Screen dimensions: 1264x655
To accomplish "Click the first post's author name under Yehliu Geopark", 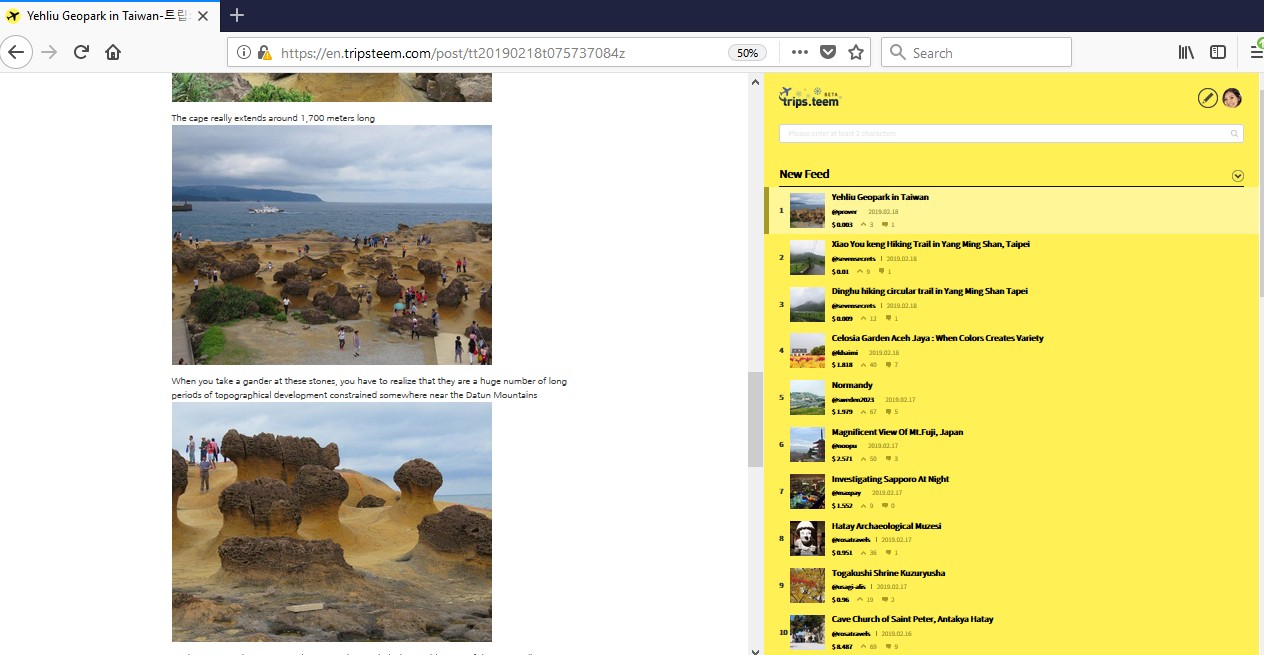I will (x=844, y=212).
